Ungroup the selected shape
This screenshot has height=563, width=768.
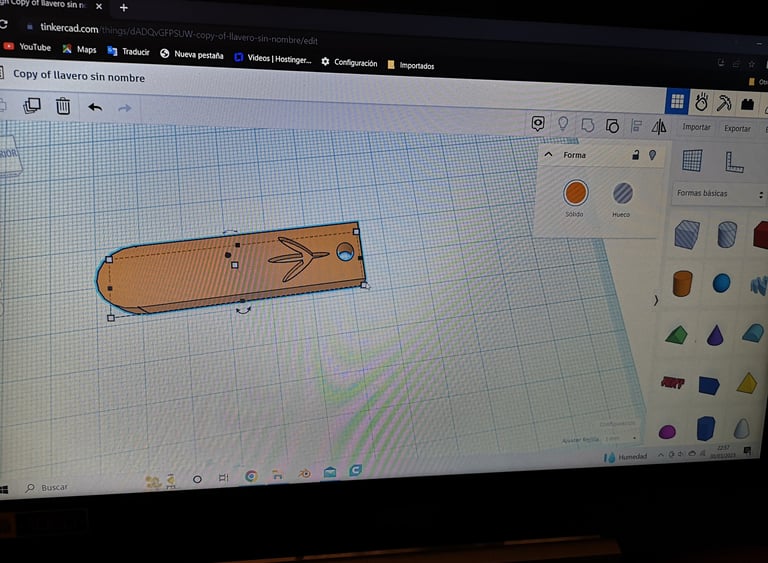tap(612, 126)
